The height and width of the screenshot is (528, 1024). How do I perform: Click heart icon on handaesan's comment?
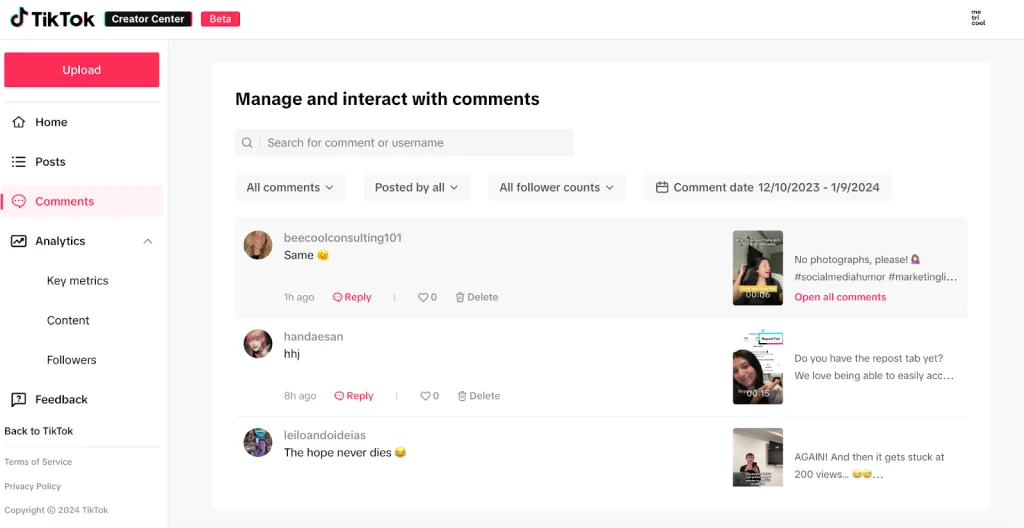pyautogui.click(x=425, y=396)
